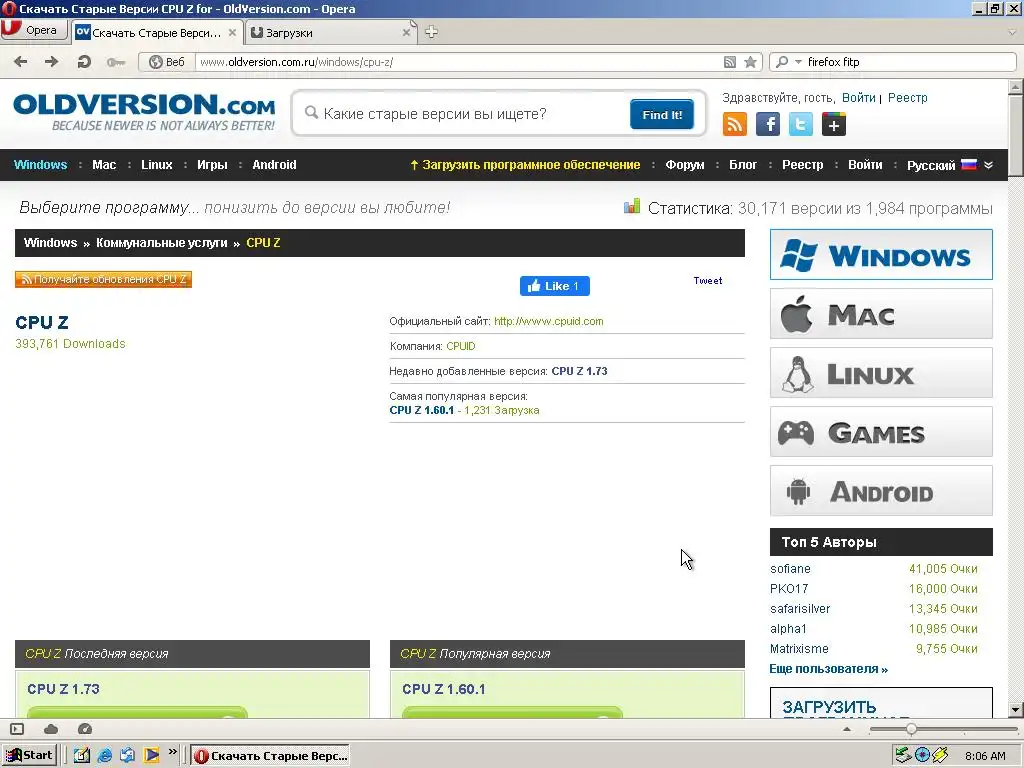Screen dimensions: 1024x768
Task: Launch Outlook Express from quick launch
Action: click(127, 756)
